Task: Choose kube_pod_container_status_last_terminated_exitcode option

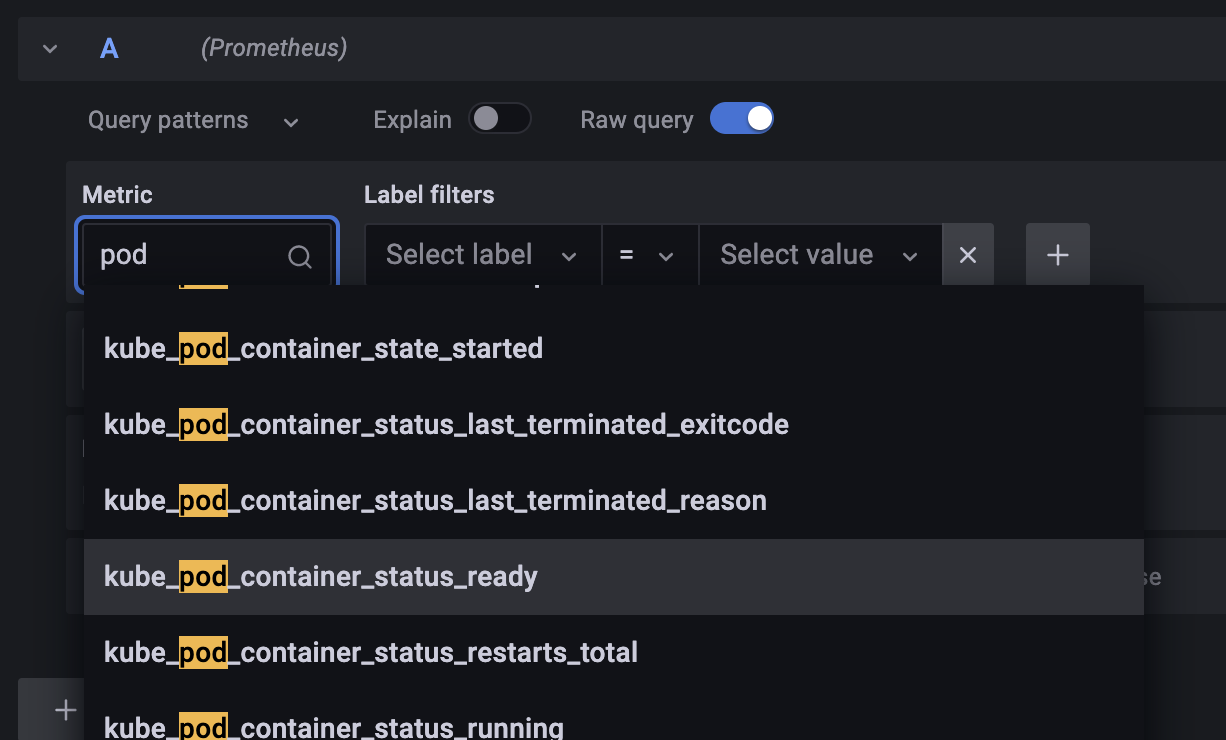Action: pyautogui.click(x=446, y=425)
